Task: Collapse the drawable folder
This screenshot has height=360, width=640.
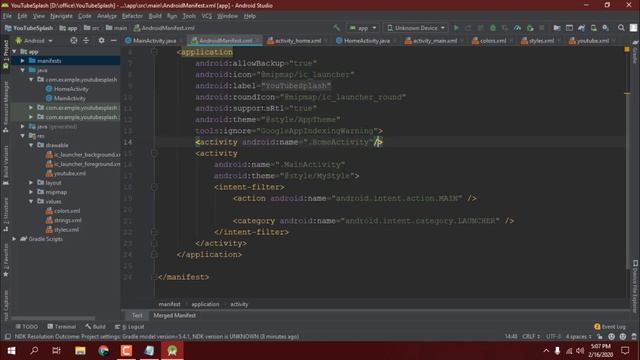Action: [31, 145]
